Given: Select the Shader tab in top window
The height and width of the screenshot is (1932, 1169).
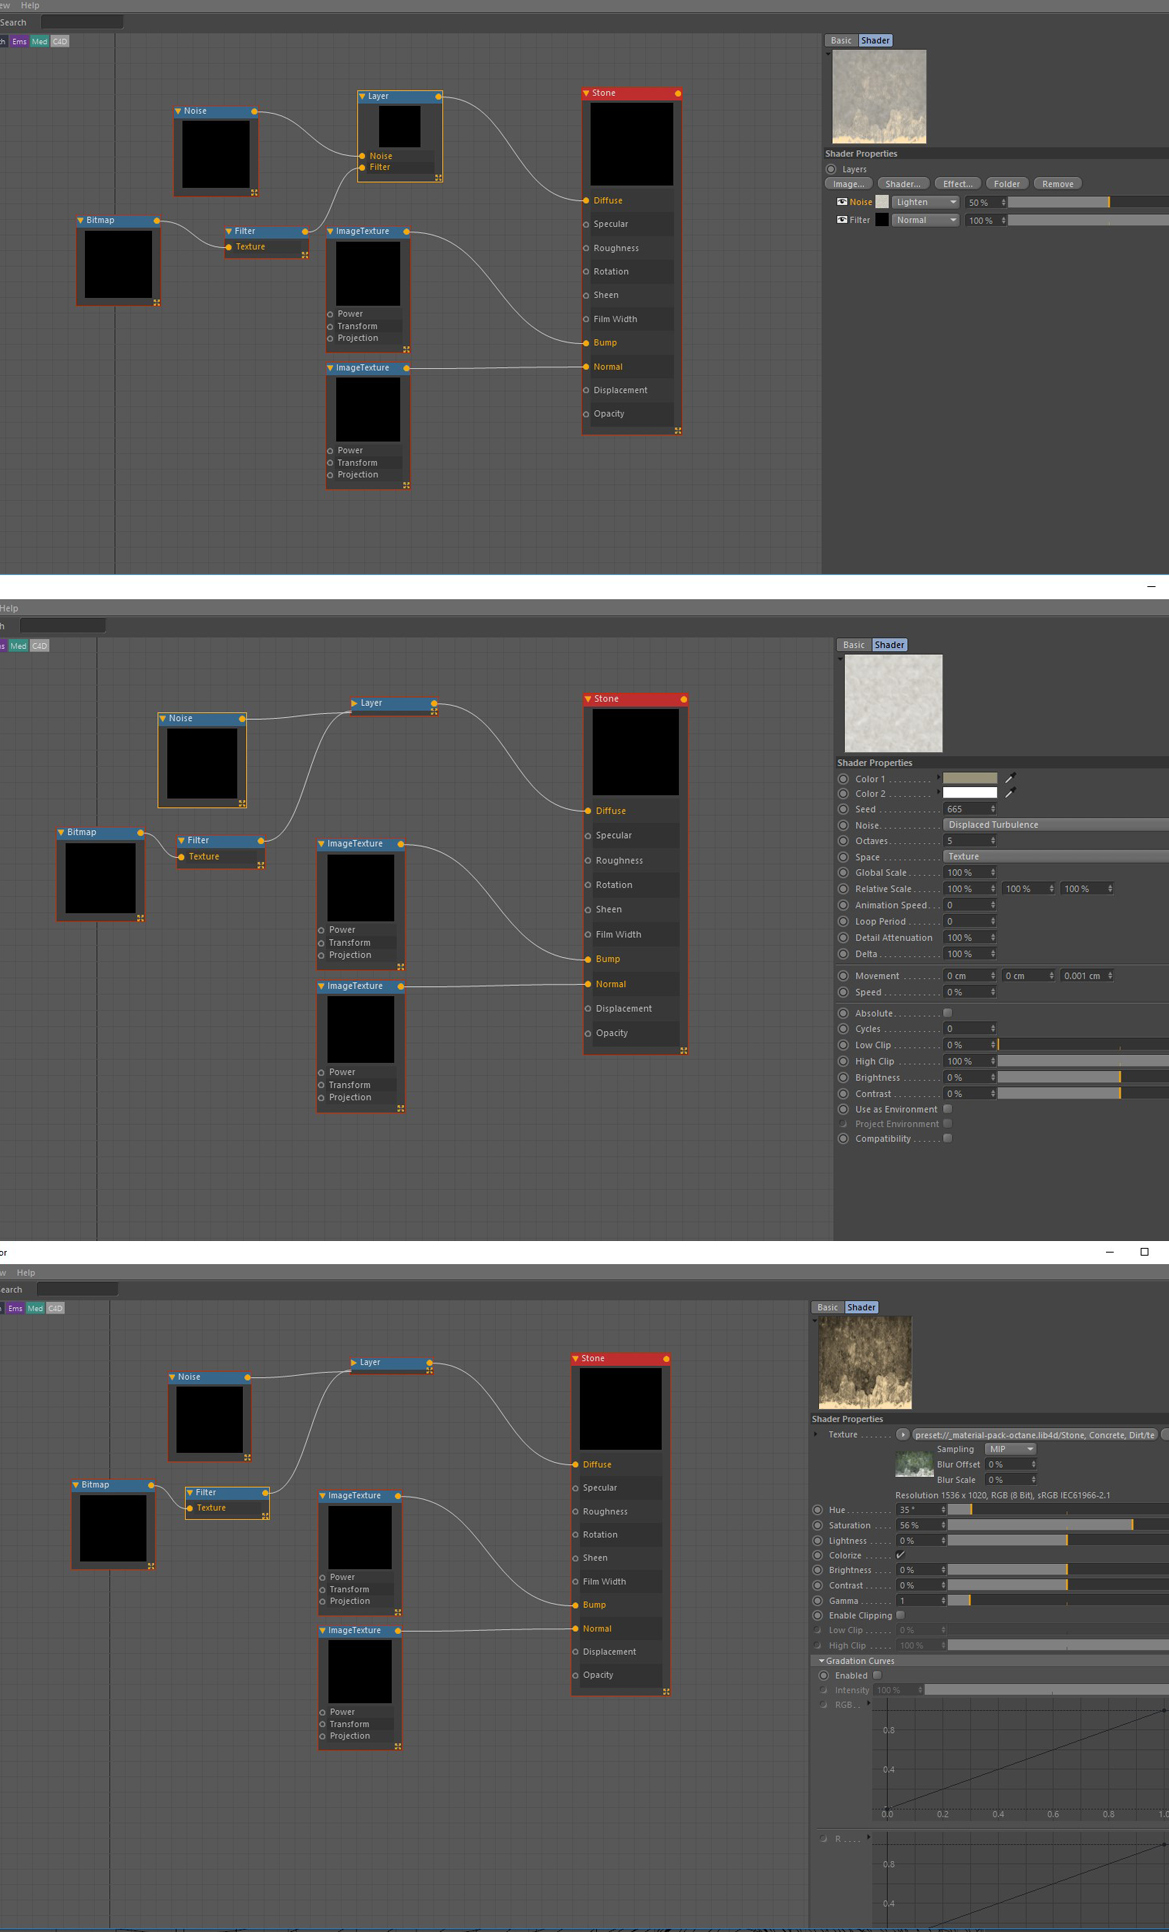Looking at the screenshot, I should tap(875, 41).
